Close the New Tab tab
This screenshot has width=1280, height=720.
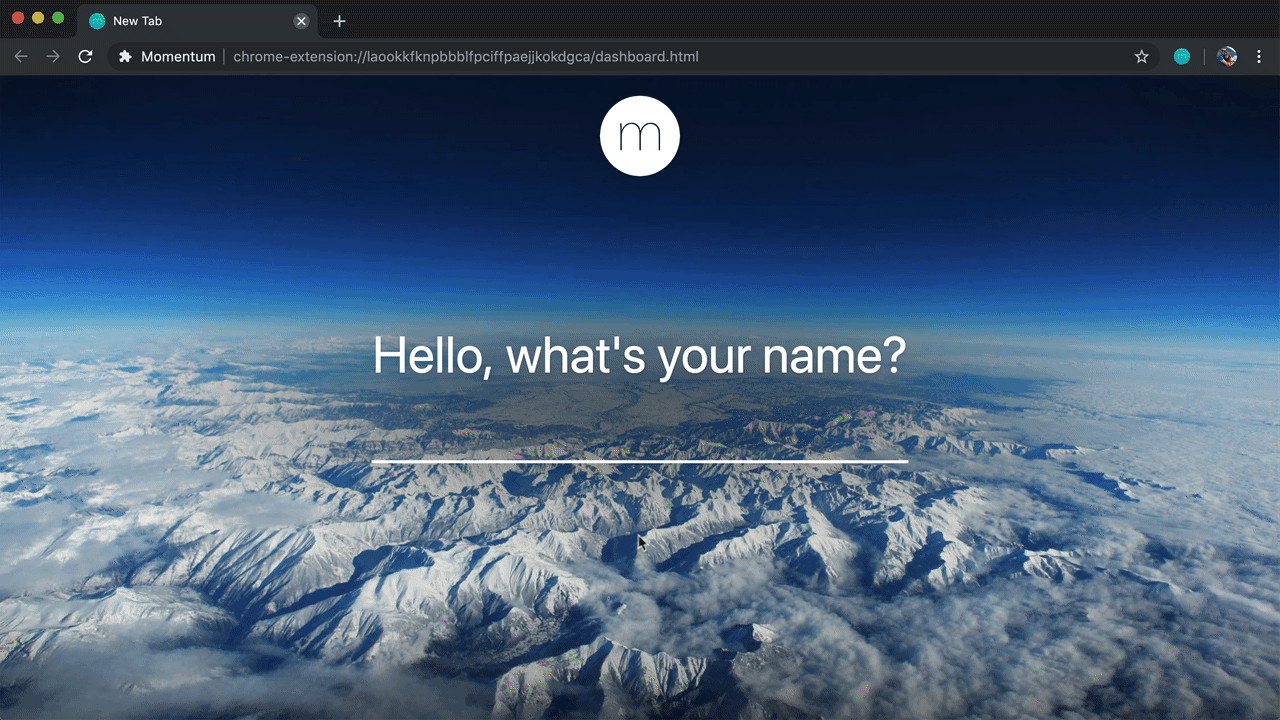pos(301,21)
